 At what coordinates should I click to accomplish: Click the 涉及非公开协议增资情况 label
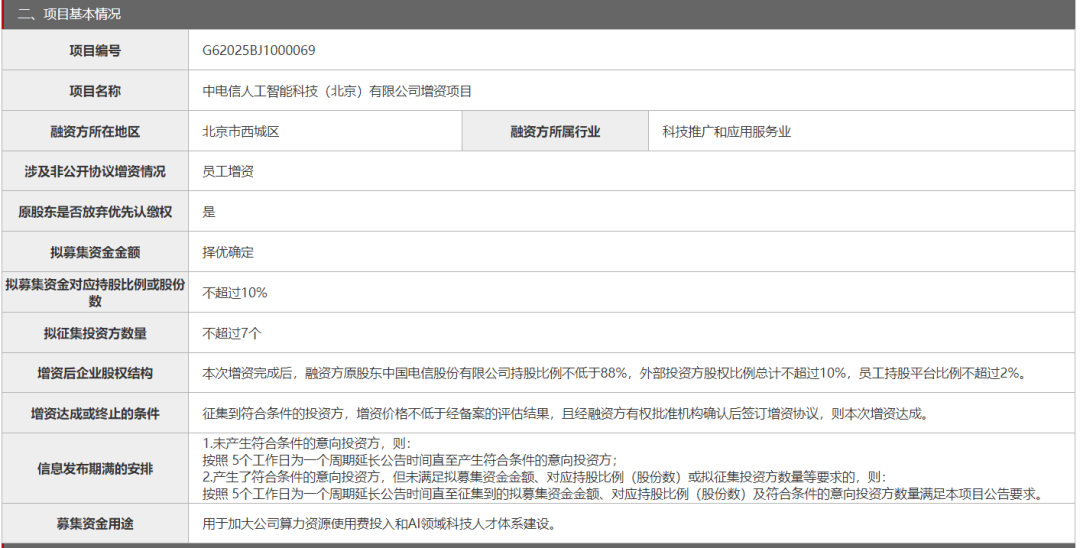[x=95, y=171]
